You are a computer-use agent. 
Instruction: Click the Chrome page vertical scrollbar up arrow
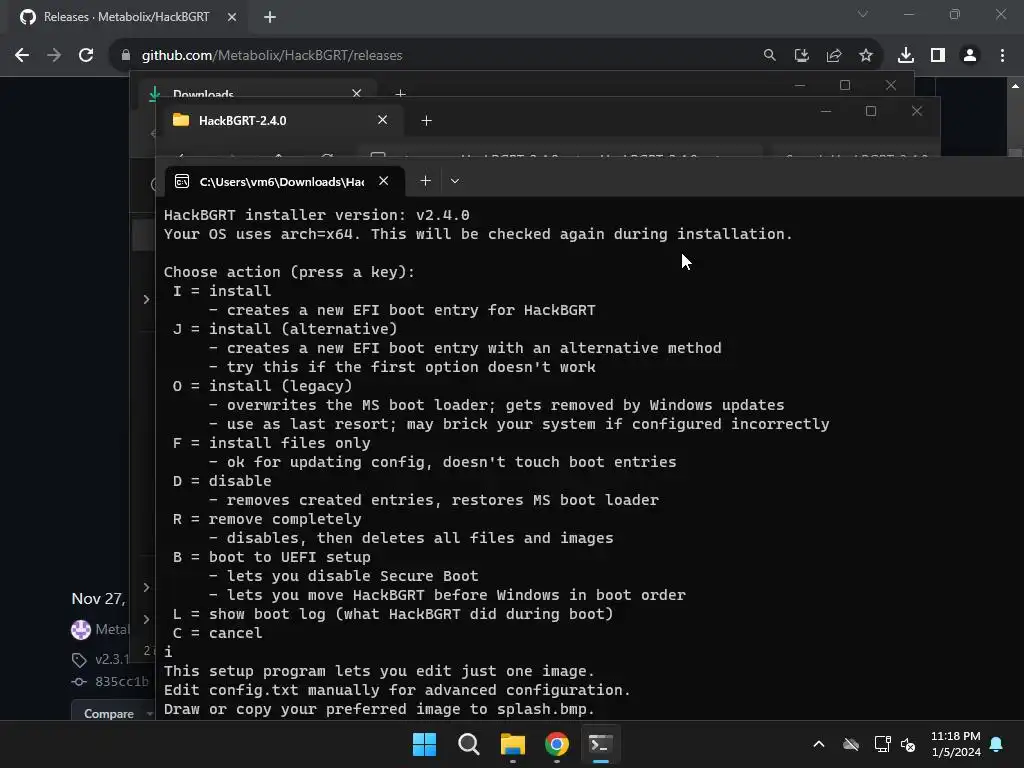tap(1015, 86)
